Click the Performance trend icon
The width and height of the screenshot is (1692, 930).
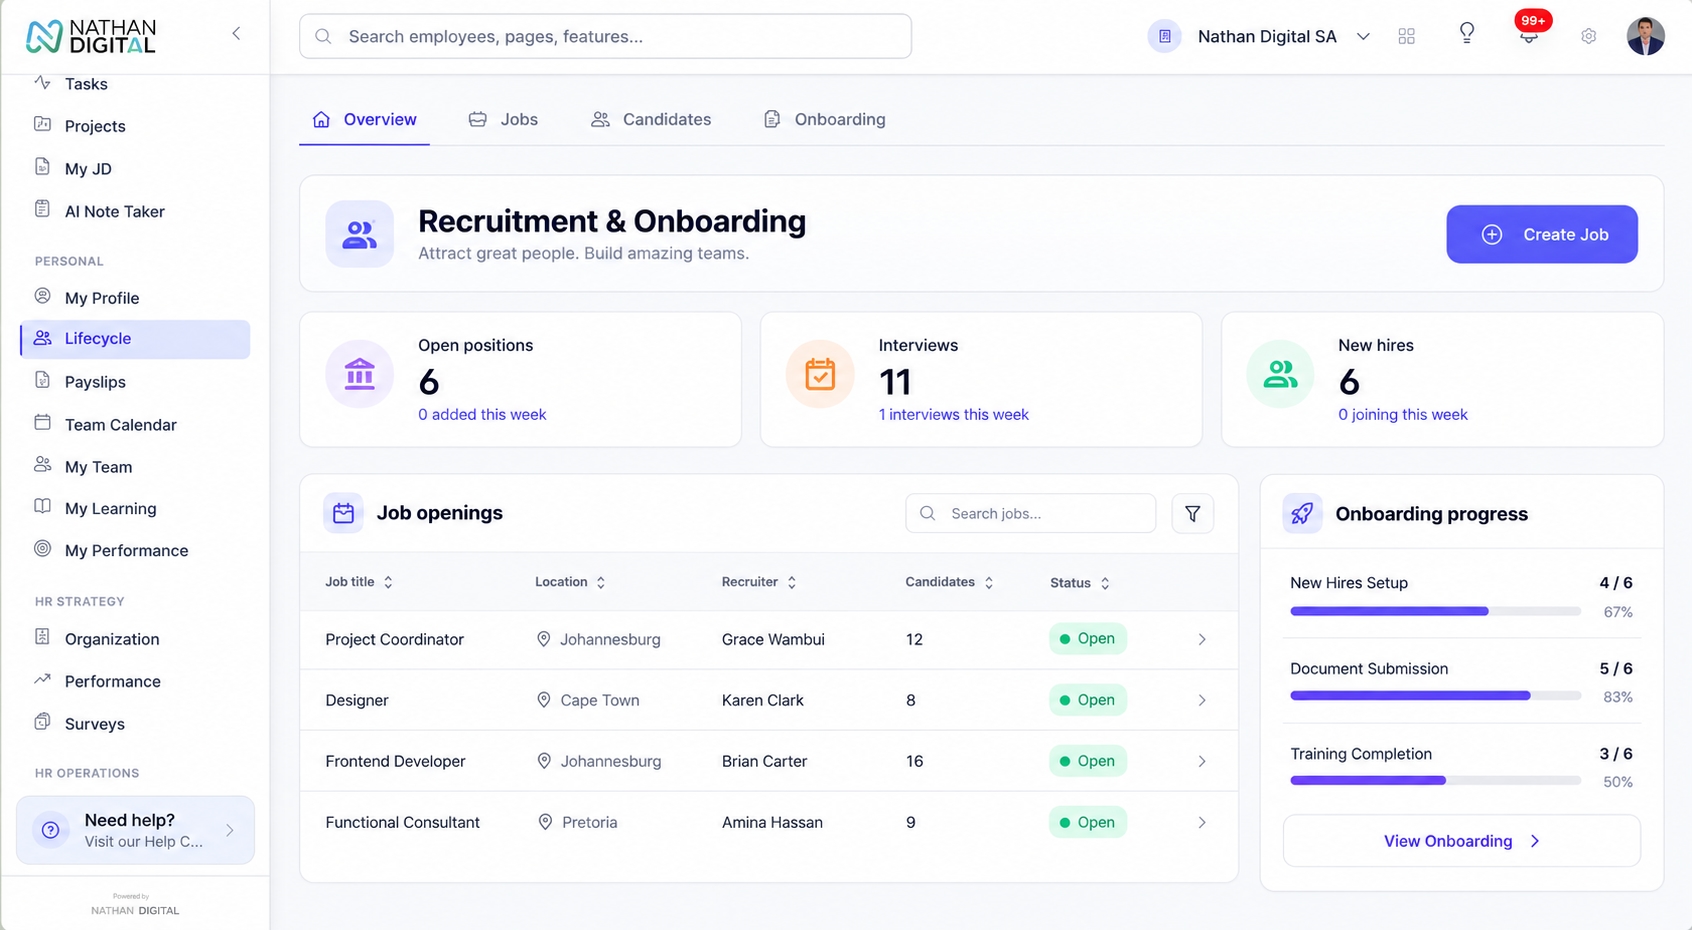tap(42, 680)
